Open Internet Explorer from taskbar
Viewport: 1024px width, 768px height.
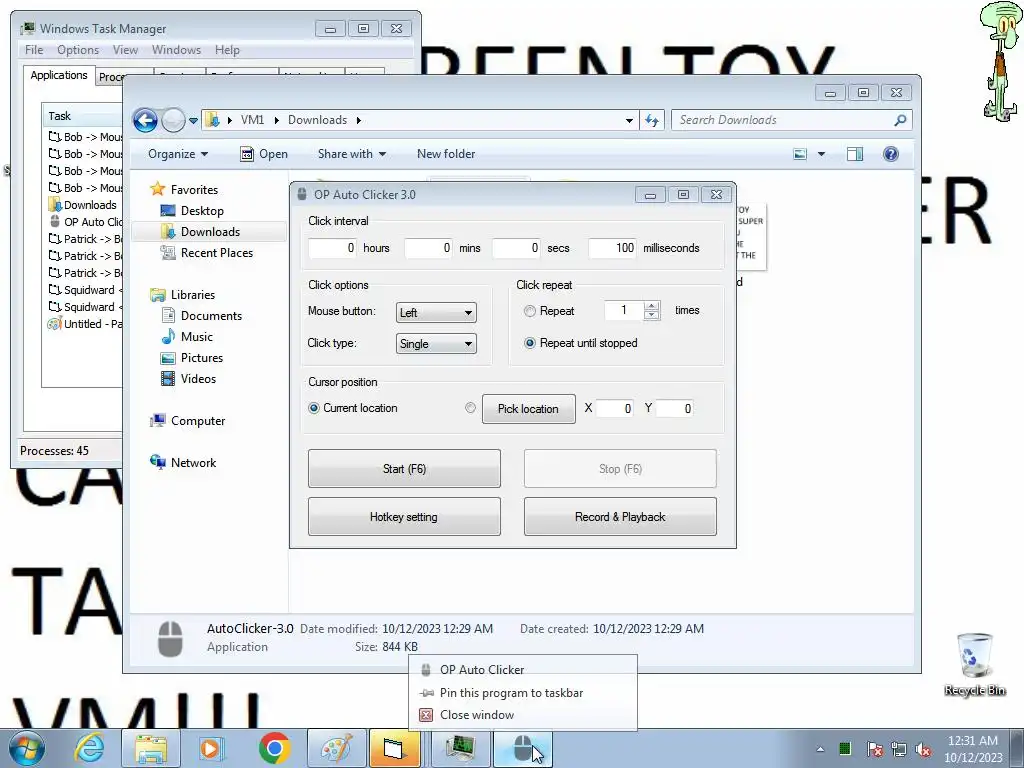pos(89,748)
